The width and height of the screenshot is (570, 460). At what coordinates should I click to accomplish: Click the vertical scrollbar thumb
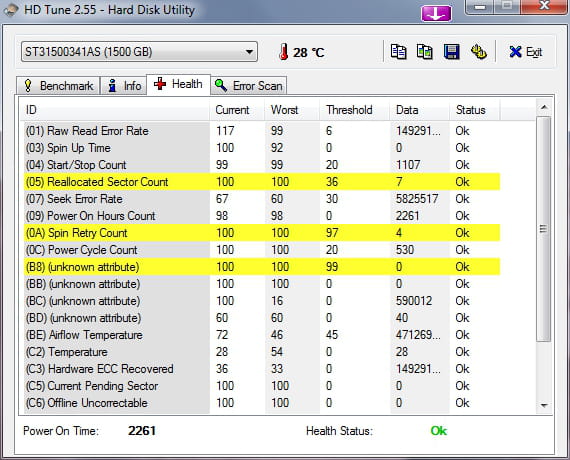click(544, 229)
